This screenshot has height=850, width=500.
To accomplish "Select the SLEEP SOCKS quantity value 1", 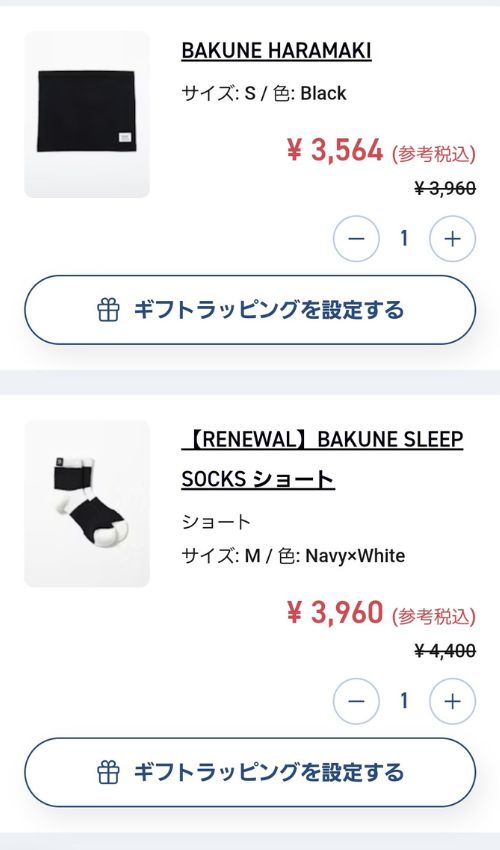I will [x=404, y=701].
